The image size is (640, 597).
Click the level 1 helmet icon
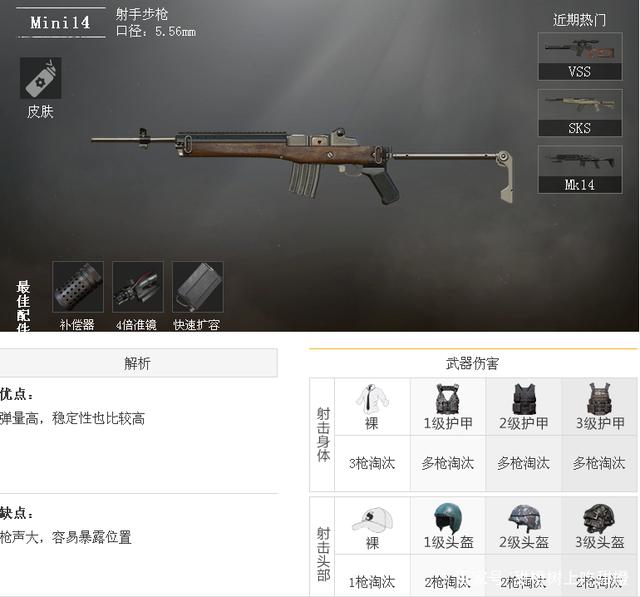point(448,517)
